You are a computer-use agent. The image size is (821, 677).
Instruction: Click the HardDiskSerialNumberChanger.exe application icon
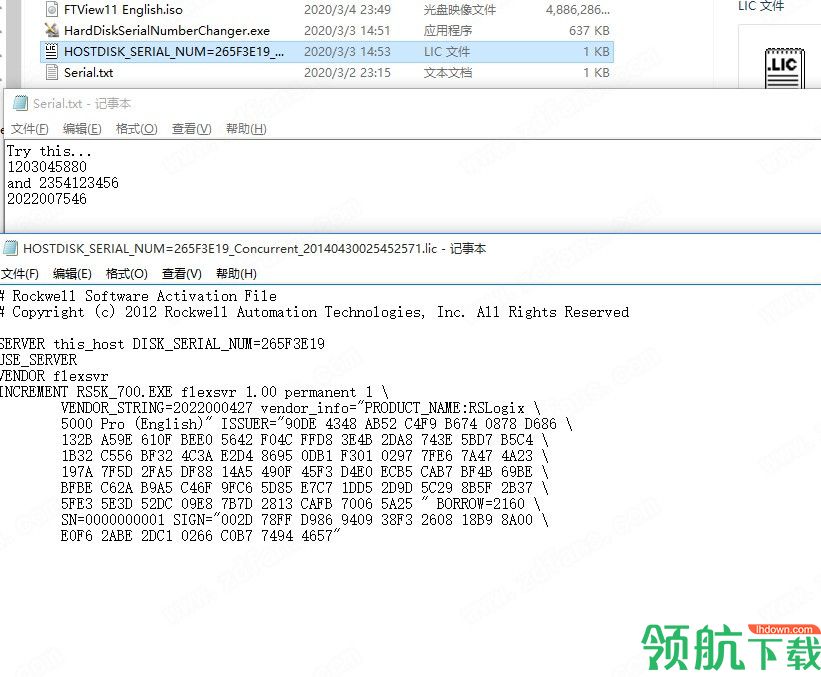(51, 30)
